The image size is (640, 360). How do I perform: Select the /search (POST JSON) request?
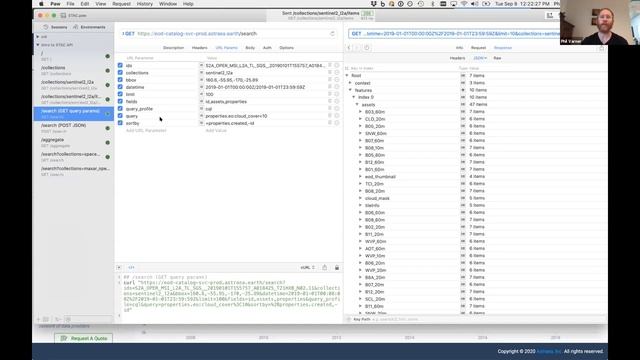point(73,128)
